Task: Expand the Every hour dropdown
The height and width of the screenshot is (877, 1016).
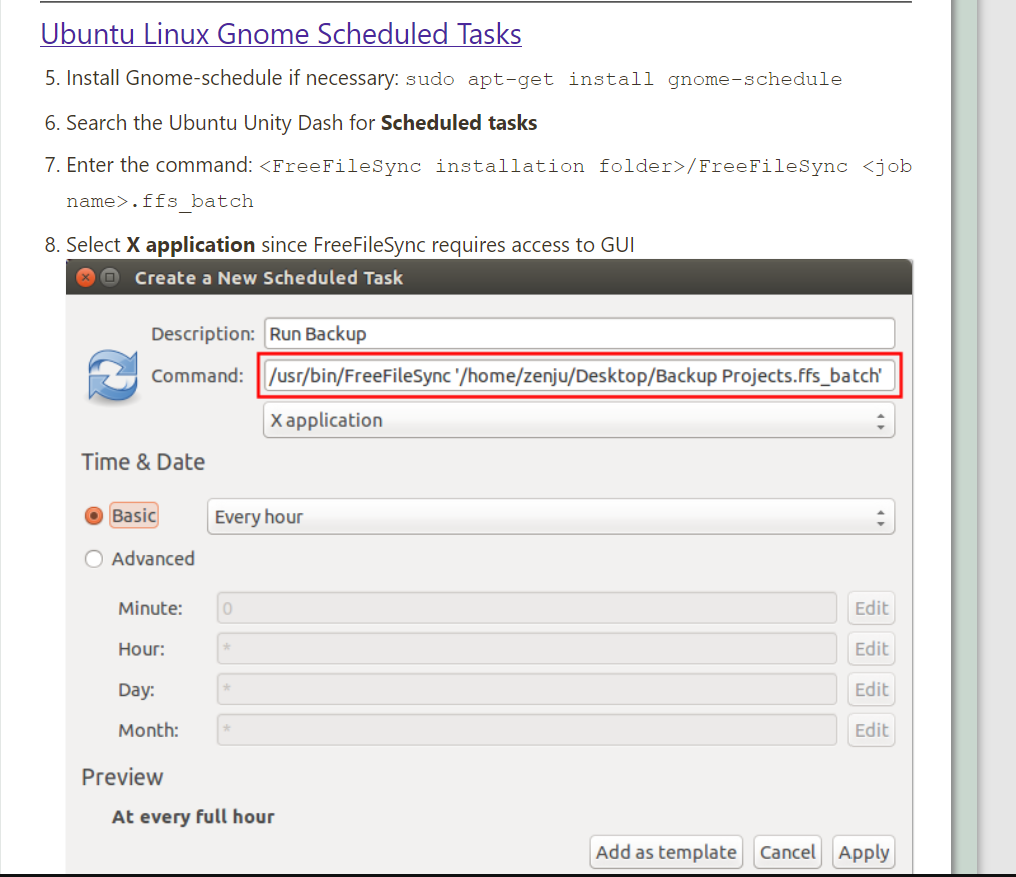Action: [551, 517]
